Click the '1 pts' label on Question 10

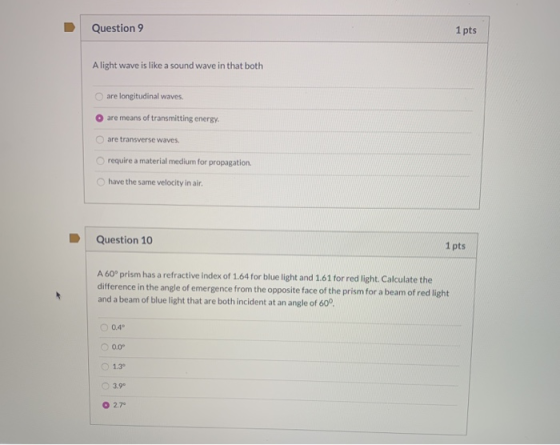pos(455,246)
